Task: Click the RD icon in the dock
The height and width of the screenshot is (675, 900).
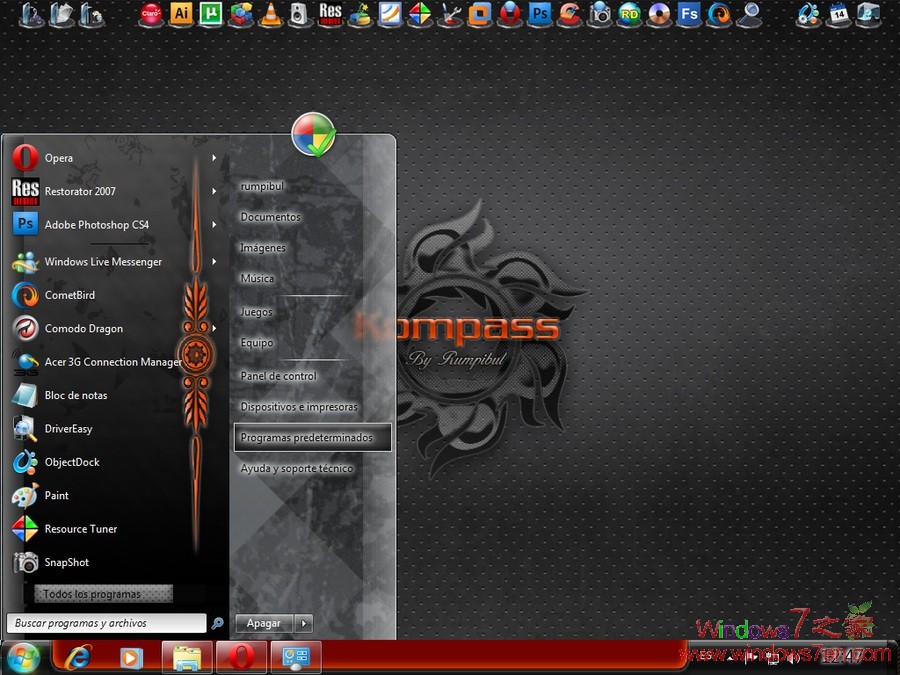Action: (630, 16)
